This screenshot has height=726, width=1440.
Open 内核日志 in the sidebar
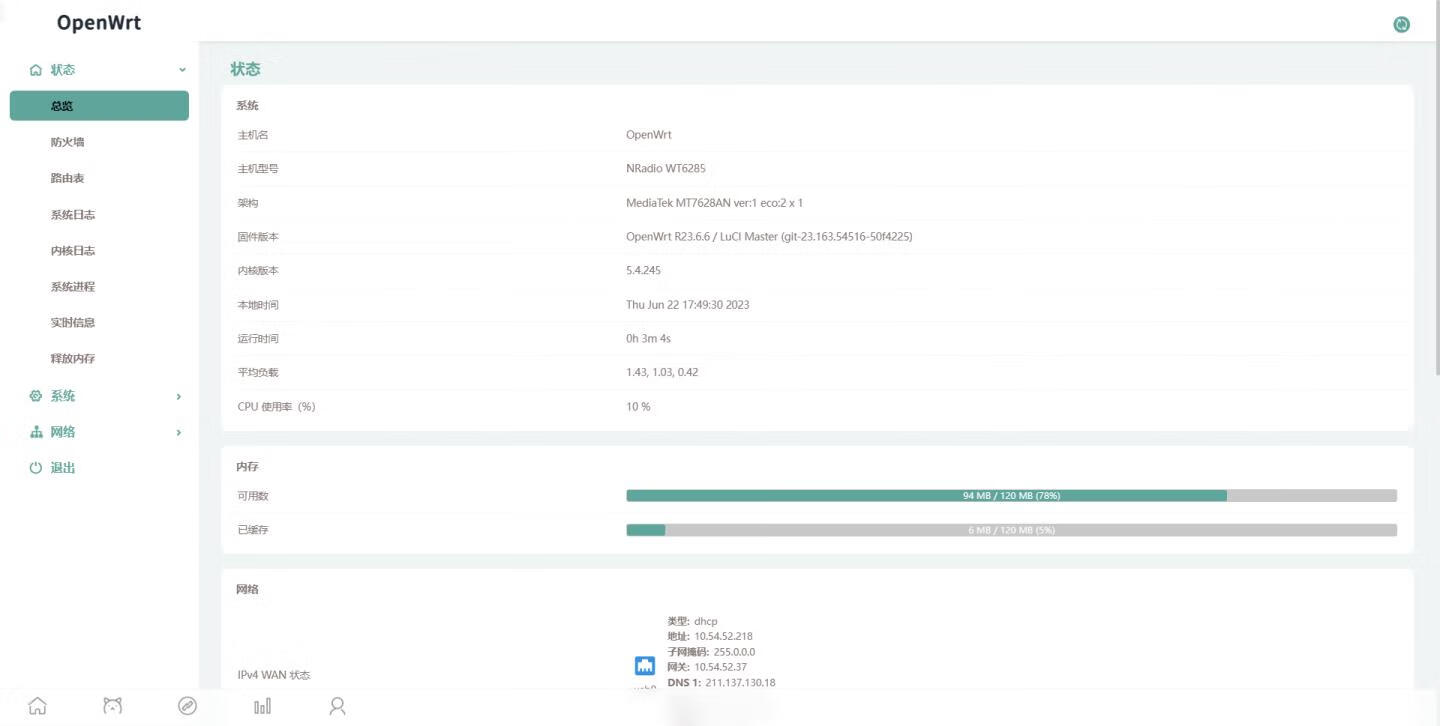pos(73,251)
